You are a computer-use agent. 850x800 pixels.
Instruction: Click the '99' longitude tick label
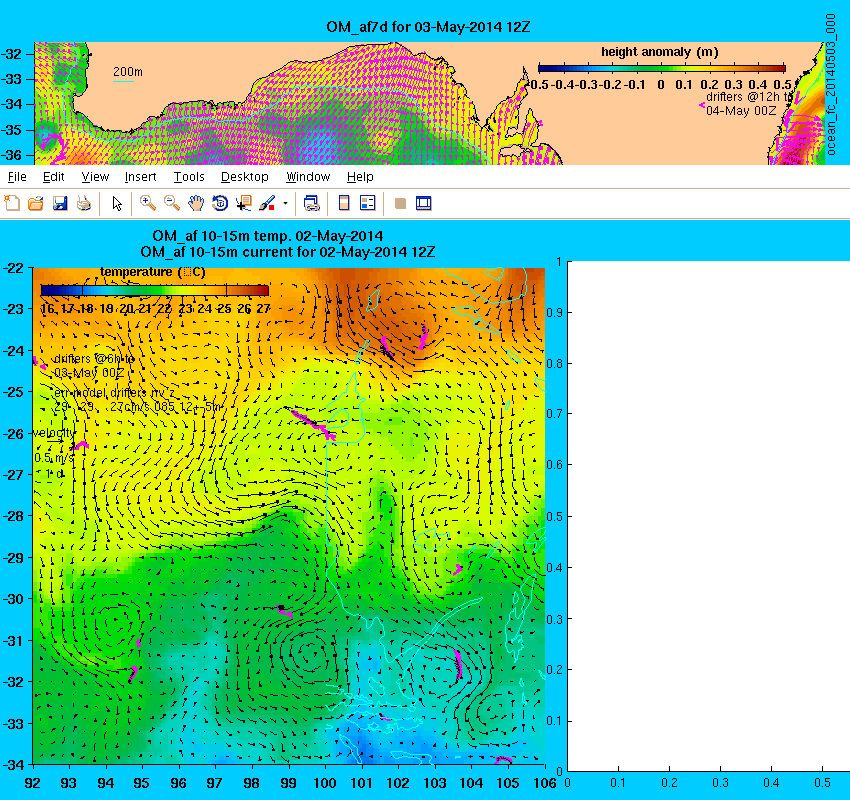point(288,783)
